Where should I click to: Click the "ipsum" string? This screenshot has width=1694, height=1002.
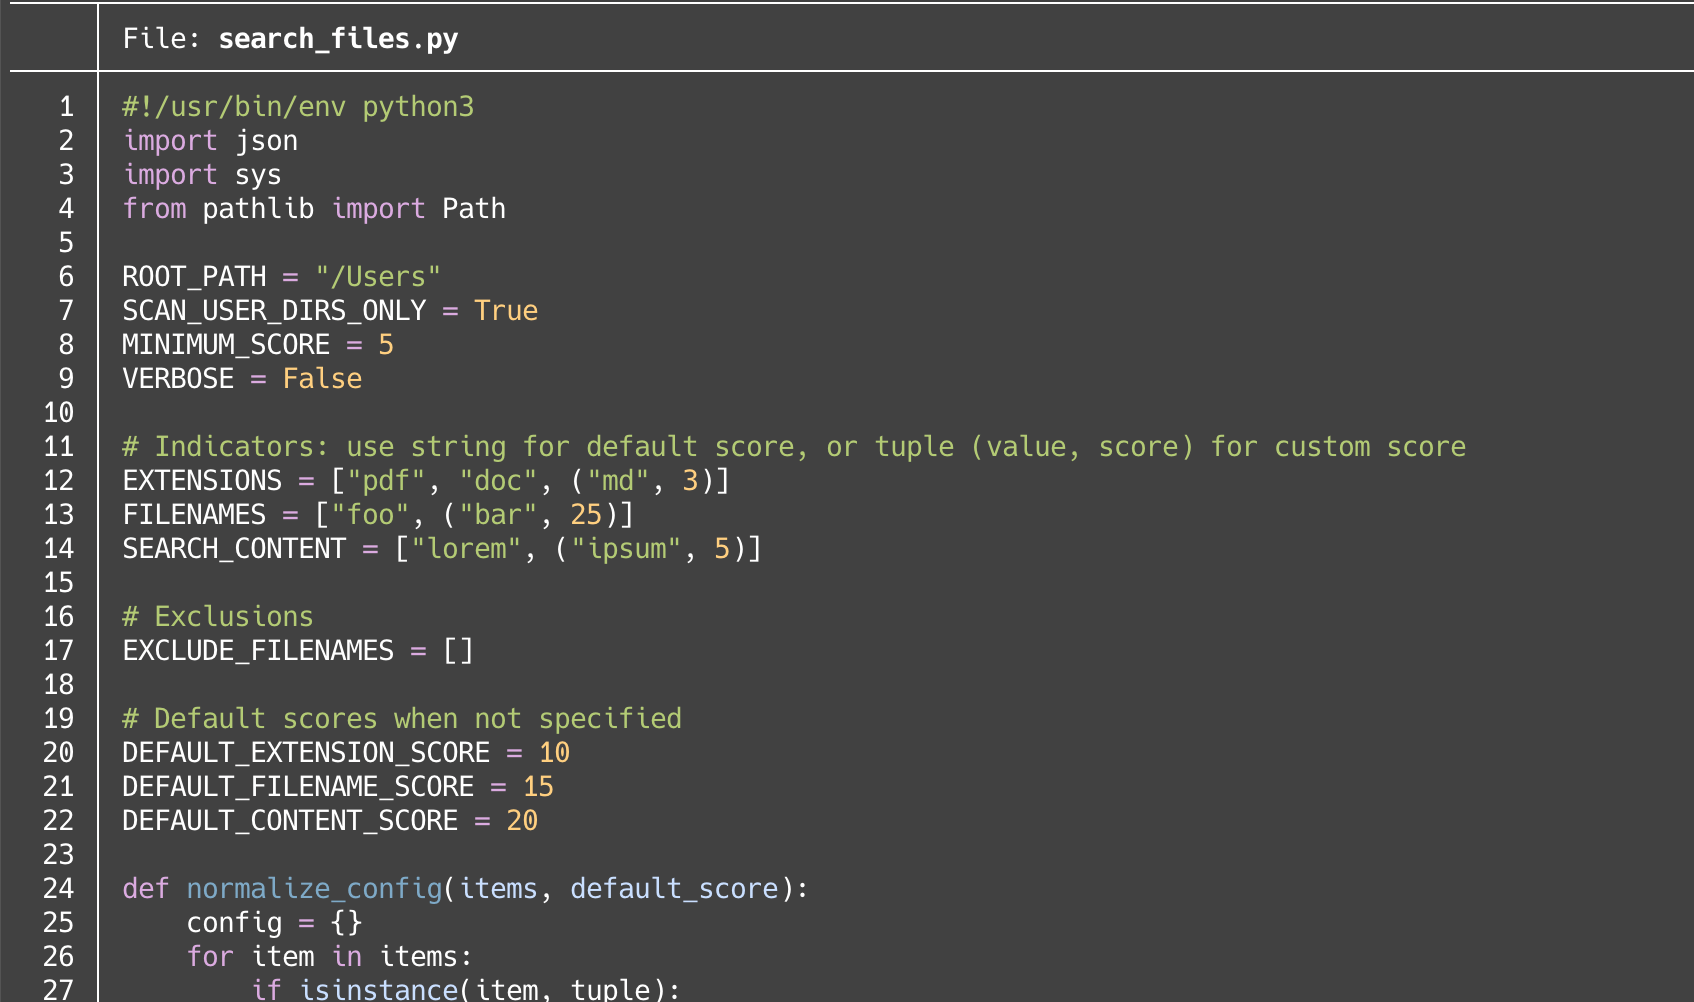click(x=626, y=549)
